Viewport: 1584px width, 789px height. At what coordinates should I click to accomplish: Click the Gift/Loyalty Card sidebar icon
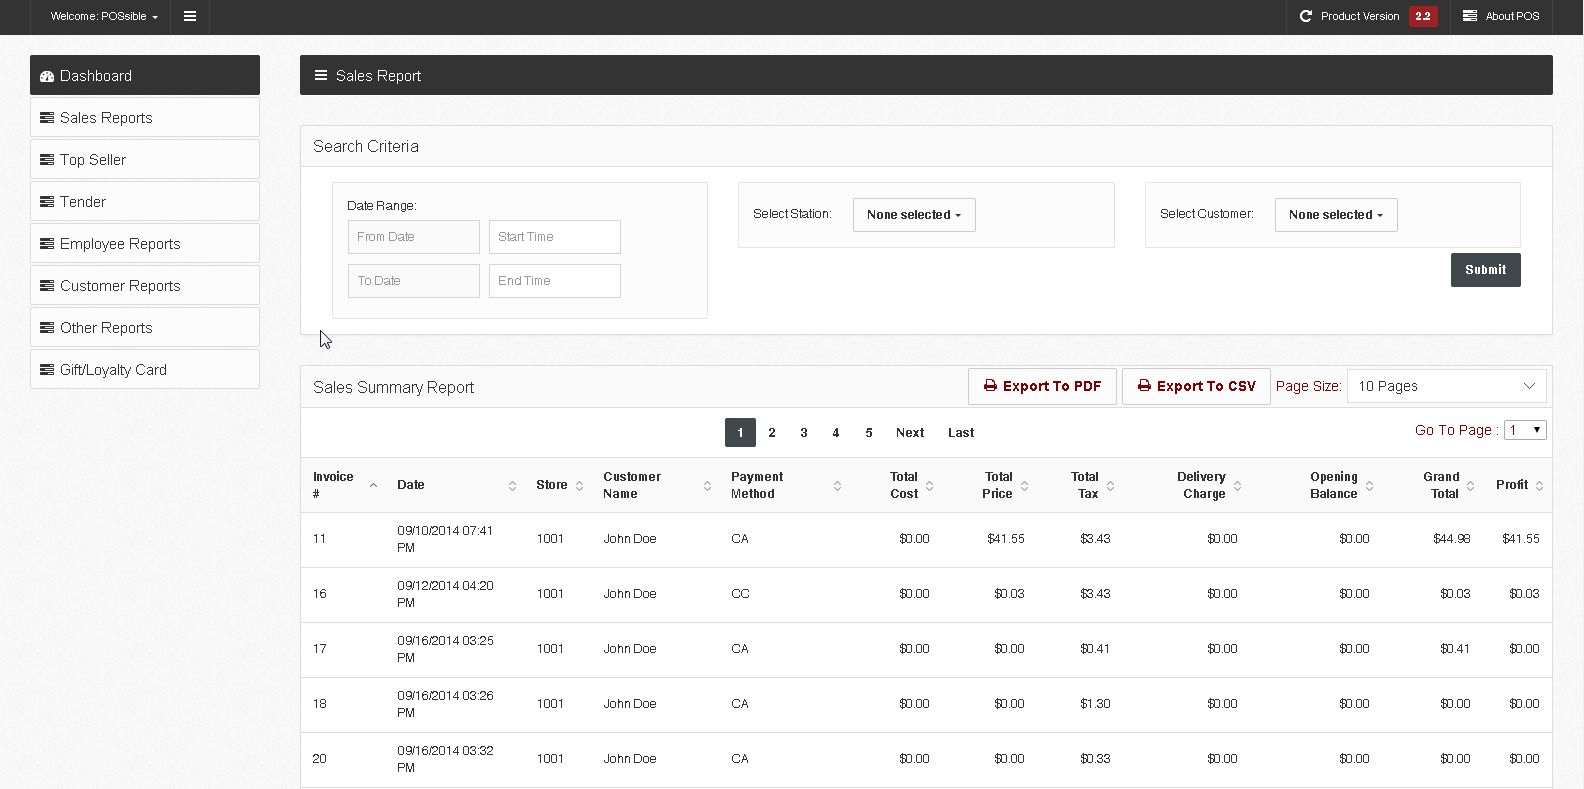tap(47, 370)
